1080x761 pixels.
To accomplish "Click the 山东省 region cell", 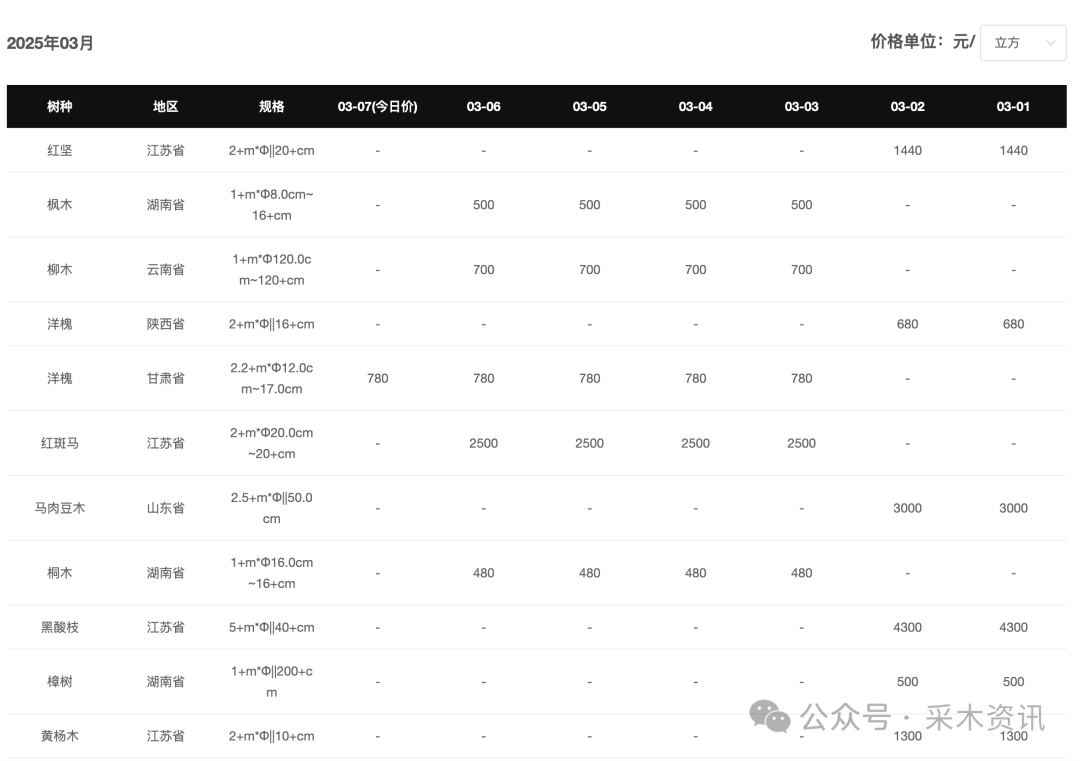I will 165,508.
